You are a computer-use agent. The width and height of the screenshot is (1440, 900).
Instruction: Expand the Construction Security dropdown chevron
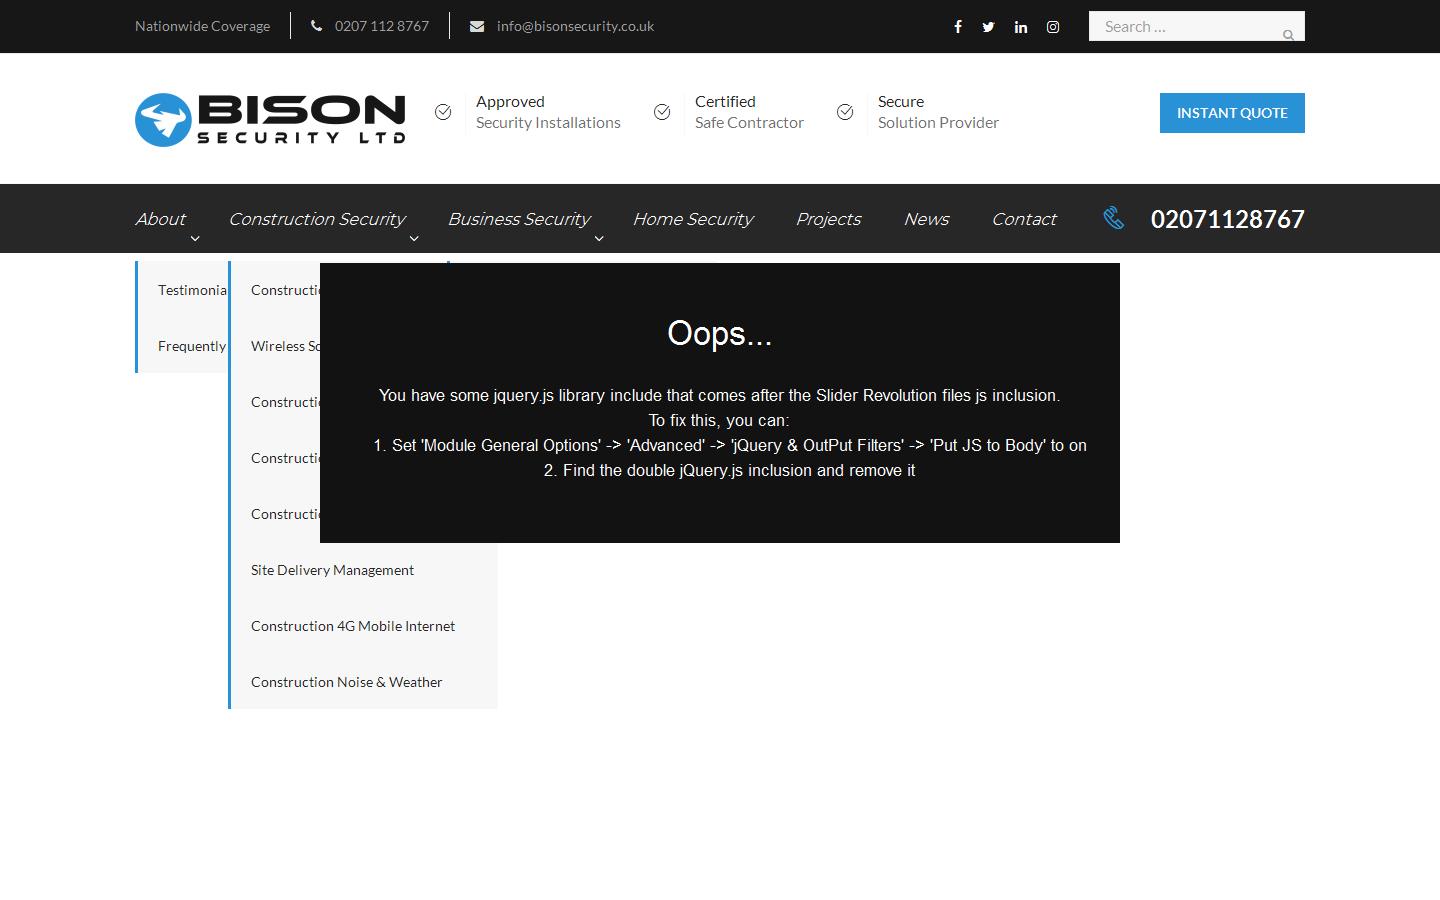413,239
